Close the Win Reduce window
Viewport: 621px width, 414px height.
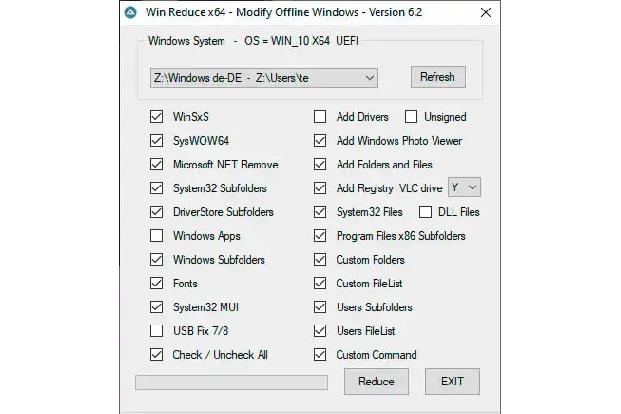tap(486, 13)
